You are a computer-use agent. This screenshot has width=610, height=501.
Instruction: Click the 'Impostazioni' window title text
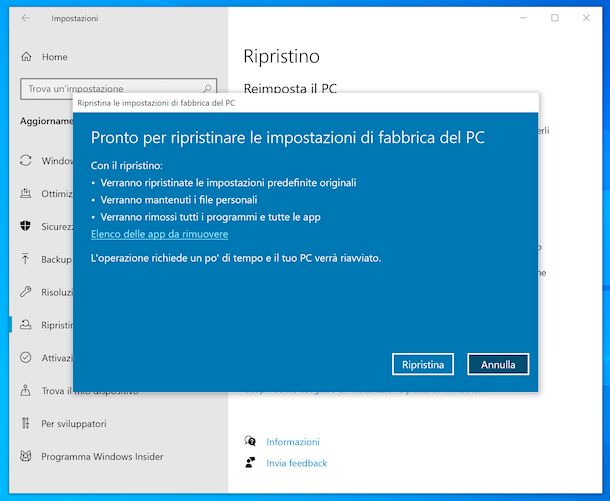point(75,18)
